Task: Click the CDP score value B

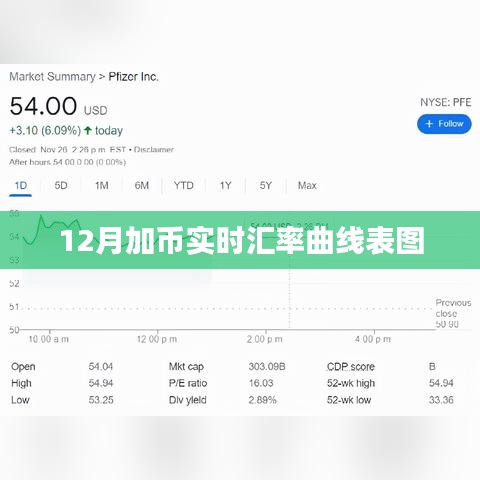Action: 432,367
